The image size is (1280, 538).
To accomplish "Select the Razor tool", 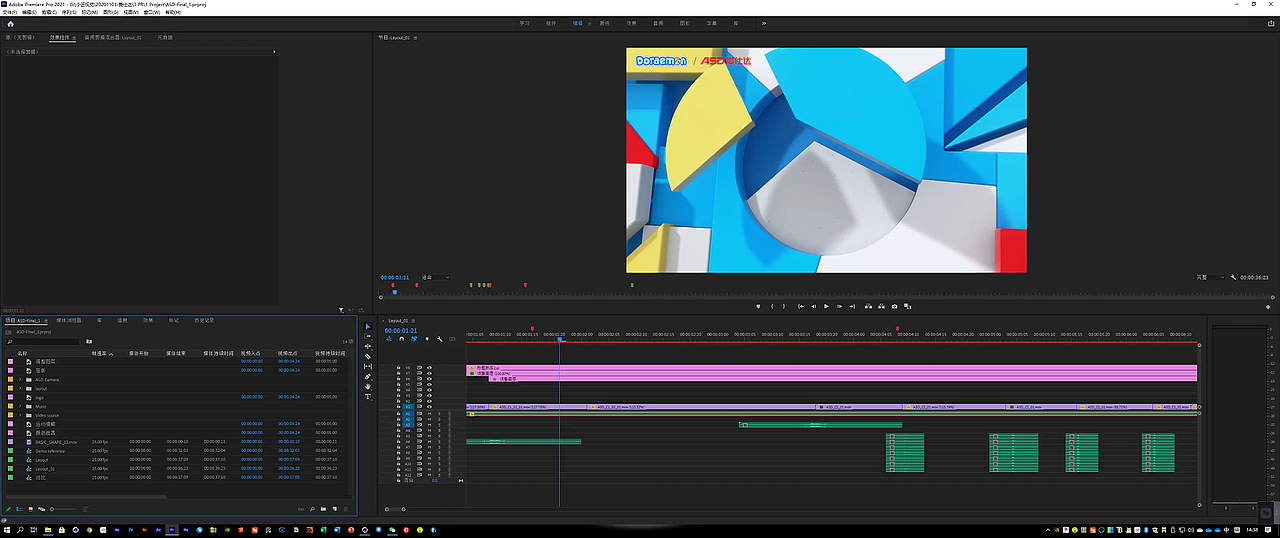I will [x=368, y=356].
